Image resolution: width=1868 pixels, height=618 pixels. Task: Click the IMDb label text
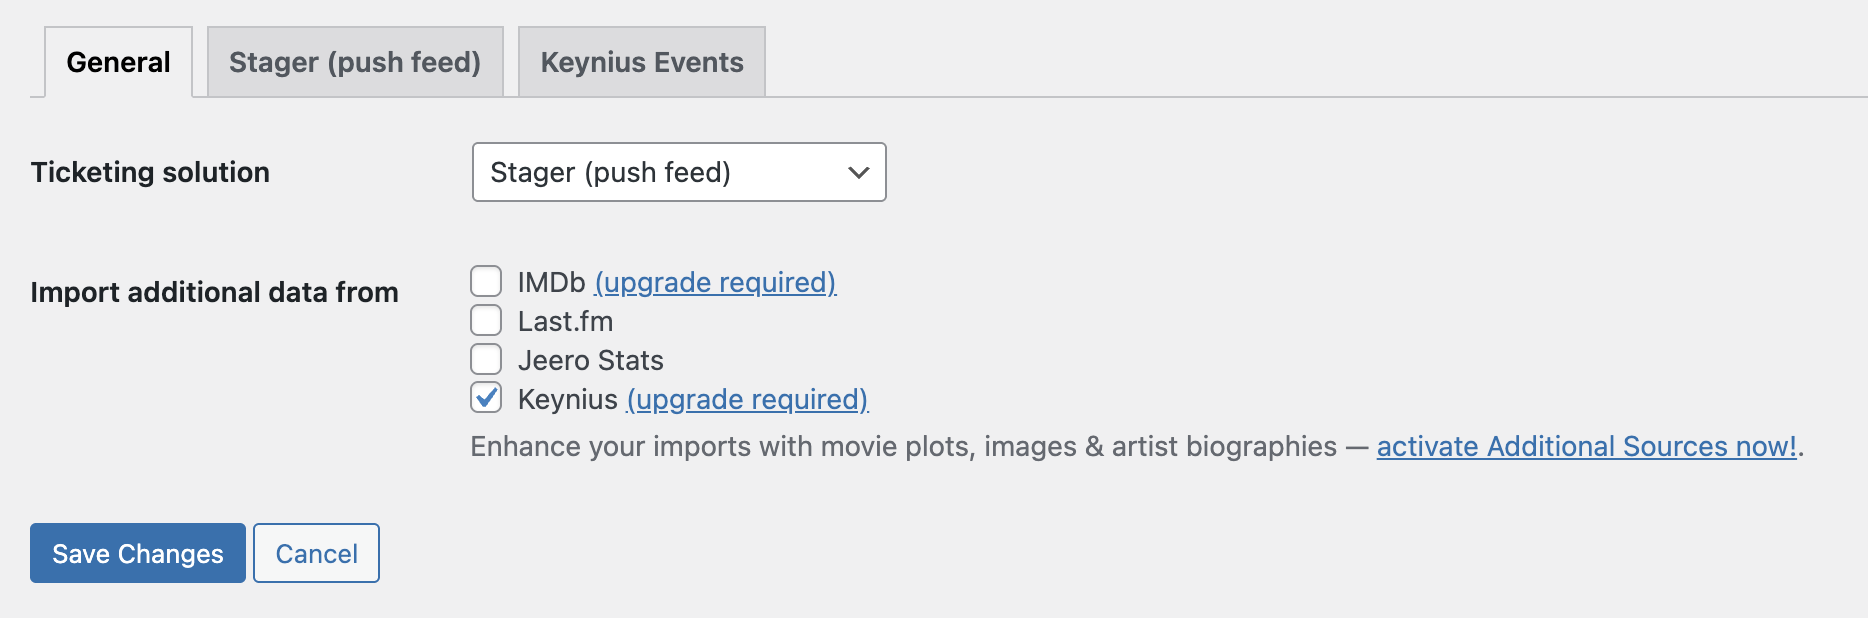click(549, 282)
